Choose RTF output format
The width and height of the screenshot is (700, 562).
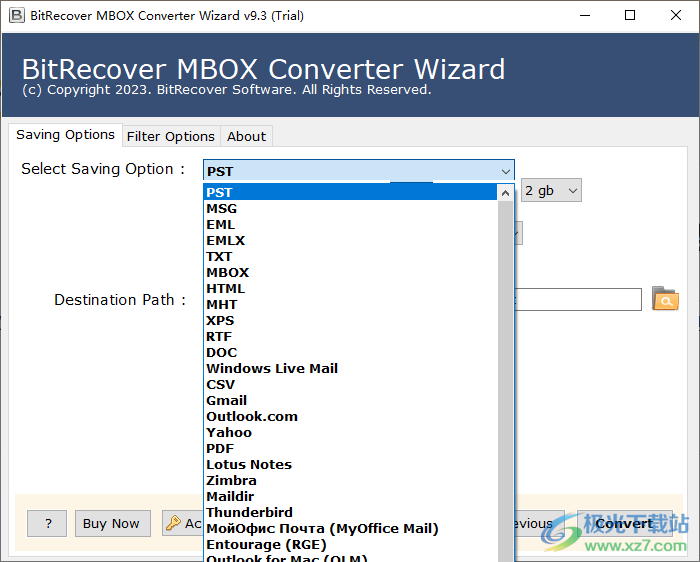(350, 337)
